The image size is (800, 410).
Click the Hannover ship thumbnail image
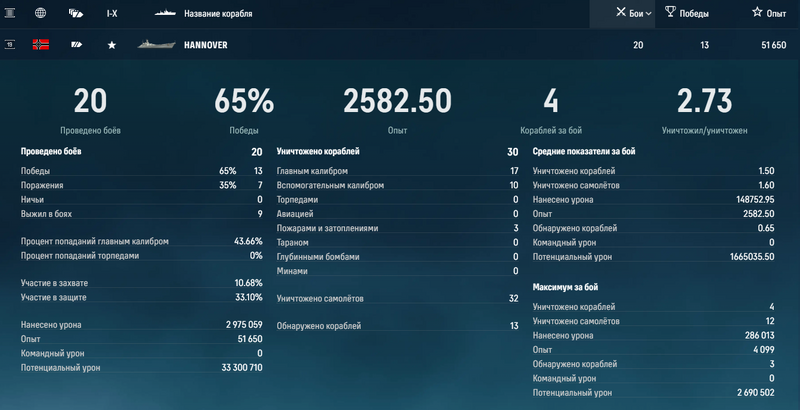pyautogui.click(x=156, y=45)
